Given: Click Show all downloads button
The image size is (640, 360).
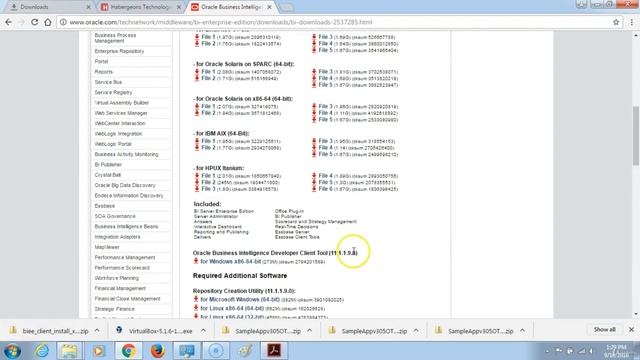Looking at the screenshot, I should [x=604, y=329].
